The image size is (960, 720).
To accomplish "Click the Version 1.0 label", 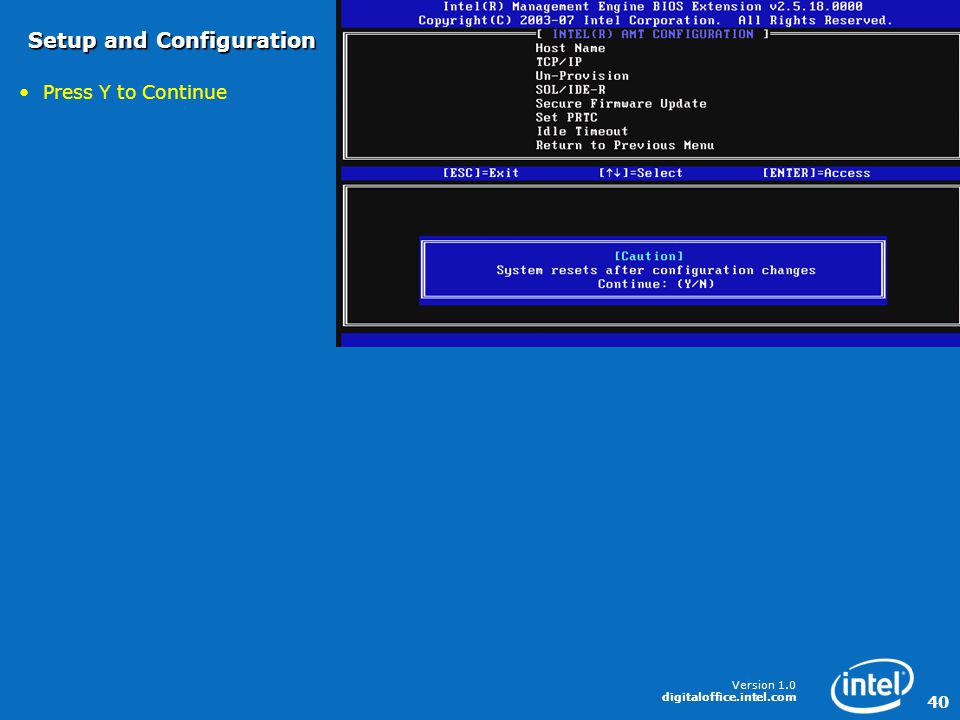I will (x=763, y=684).
